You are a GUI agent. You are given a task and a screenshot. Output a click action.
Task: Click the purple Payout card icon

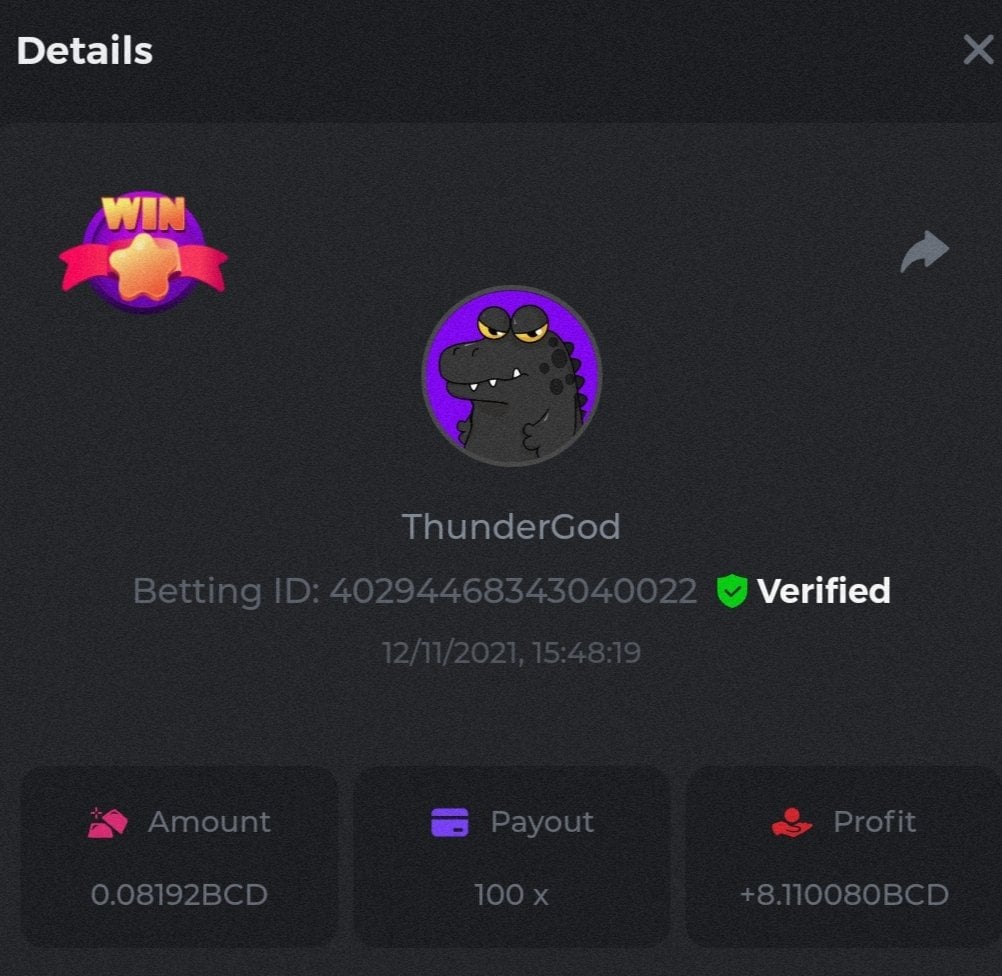pos(450,823)
